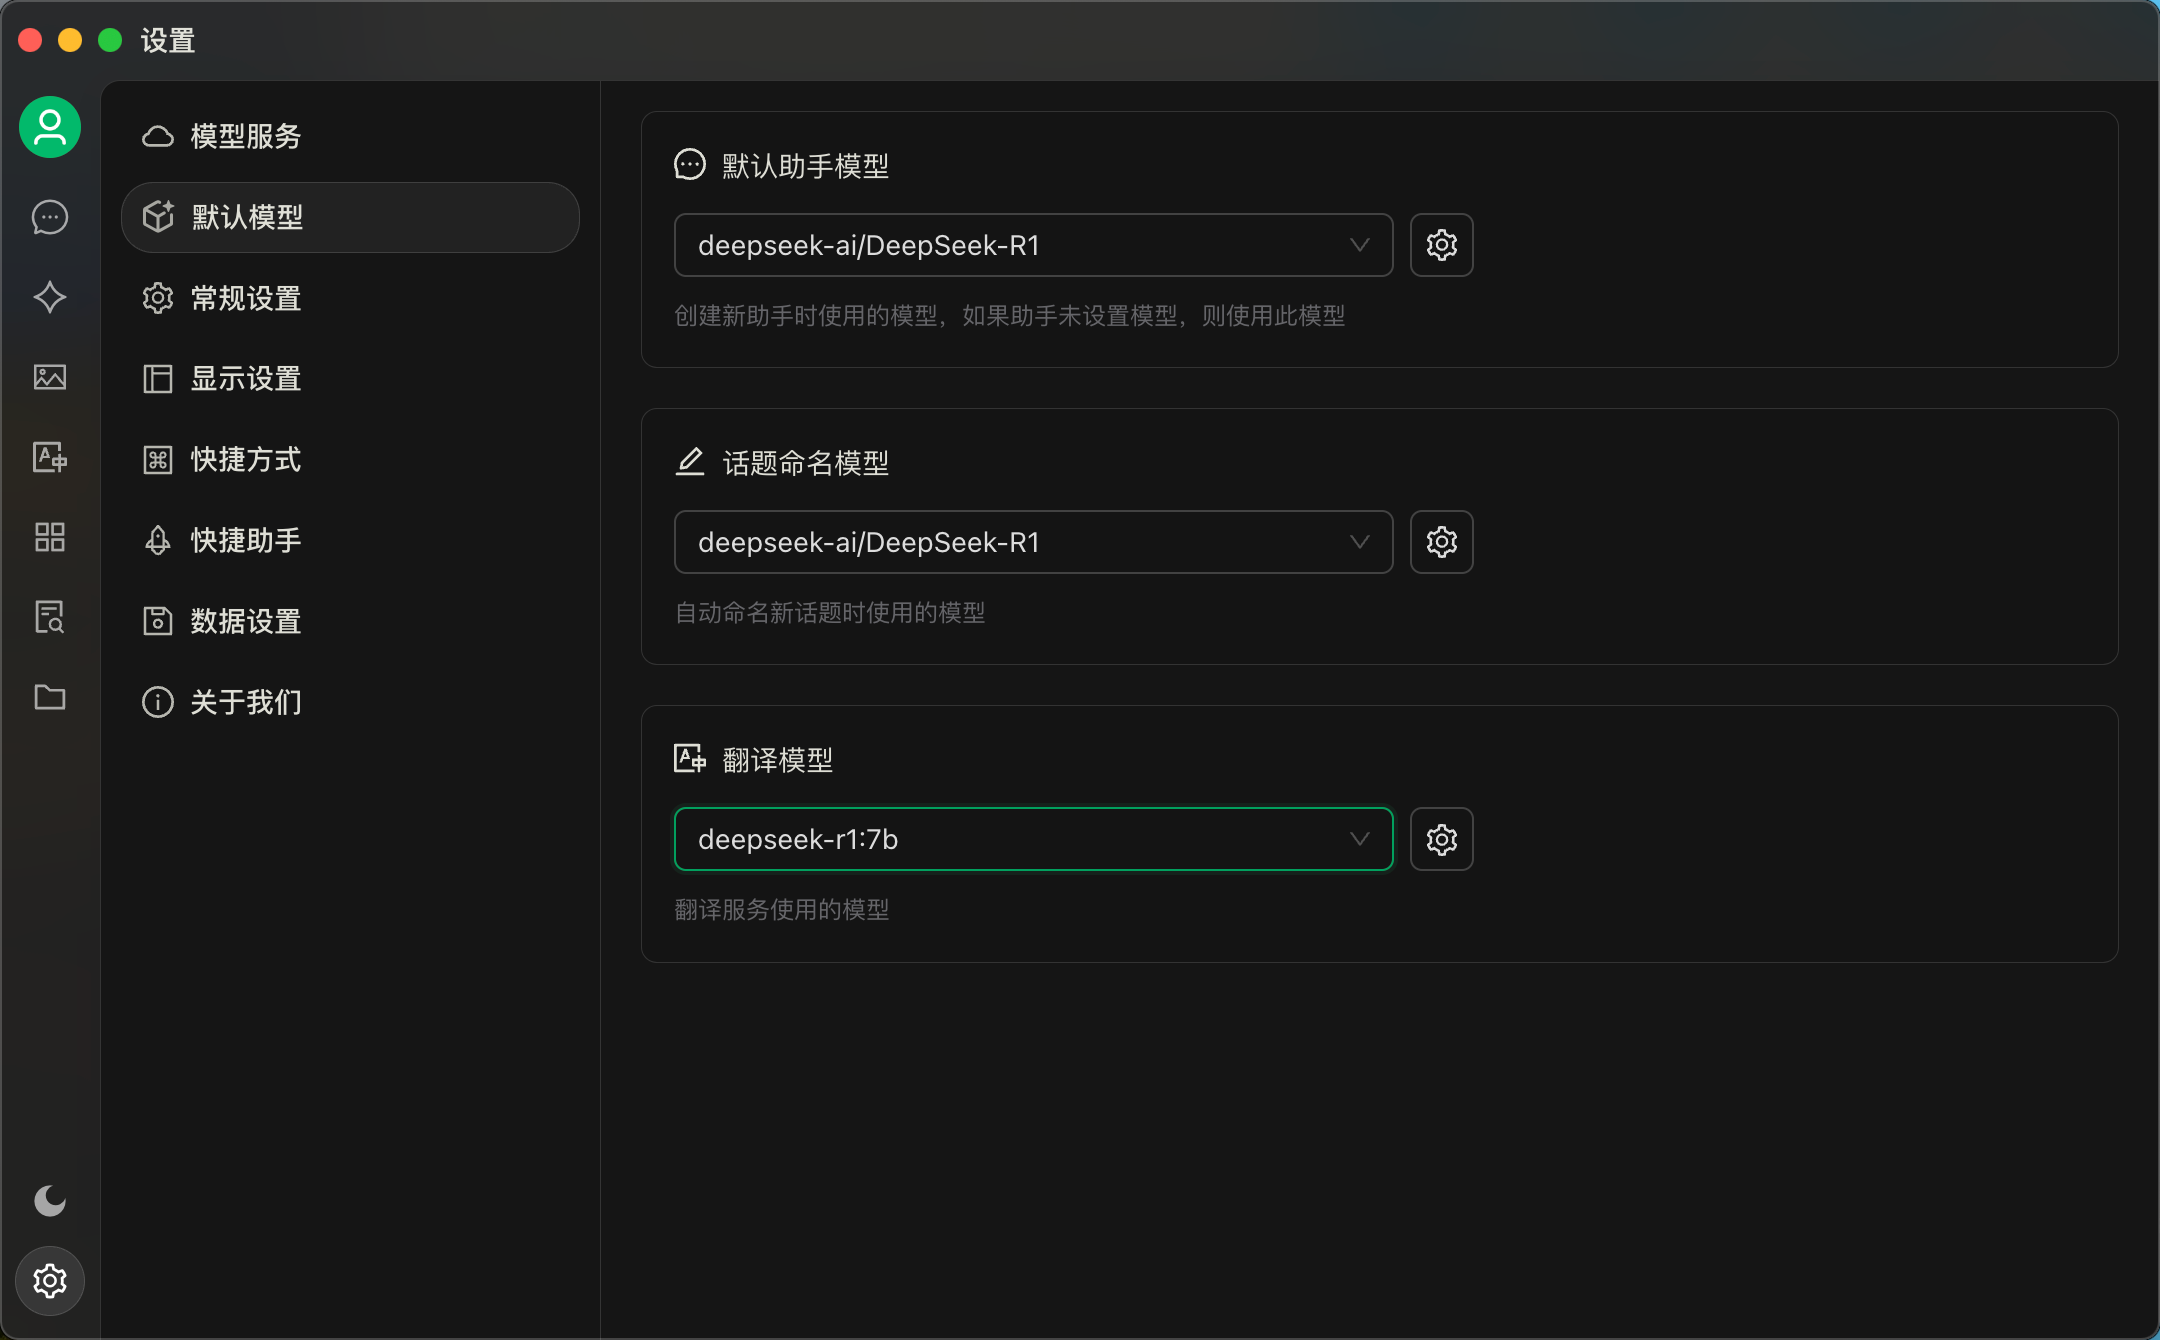
Task: Open settings gear for topic naming model
Action: (x=1441, y=542)
